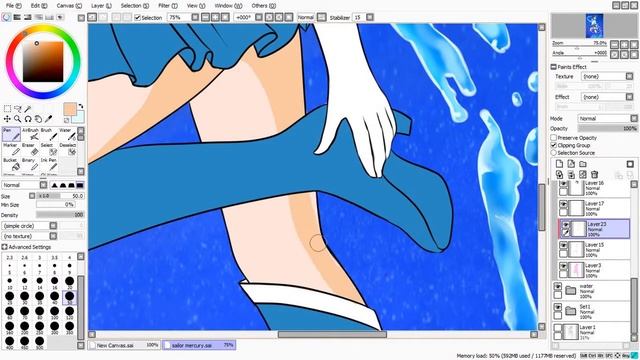640x360 pixels.
Task: Click the foreground peach color swatch
Action: point(70,109)
